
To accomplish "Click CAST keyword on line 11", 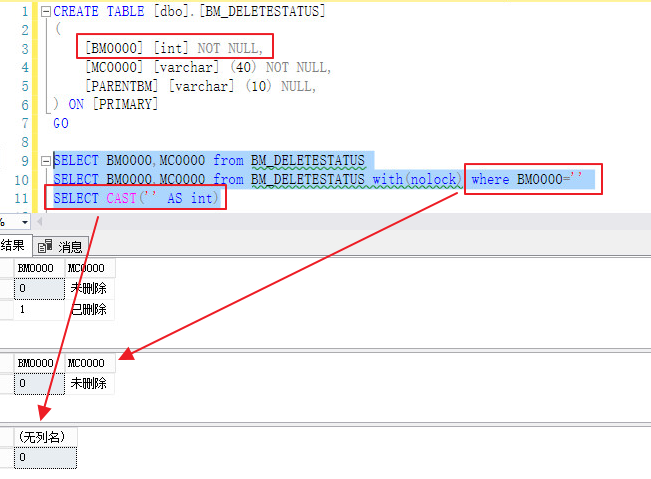I will coord(121,198).
